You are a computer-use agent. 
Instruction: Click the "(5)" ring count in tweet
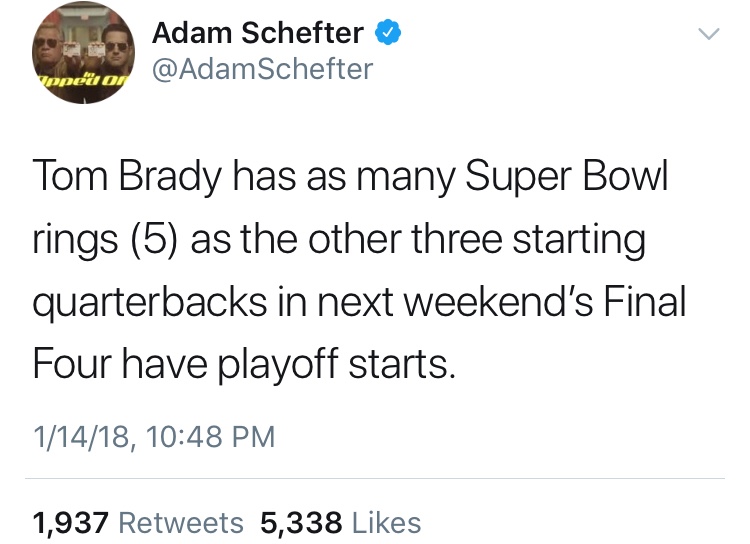[154, 239]
